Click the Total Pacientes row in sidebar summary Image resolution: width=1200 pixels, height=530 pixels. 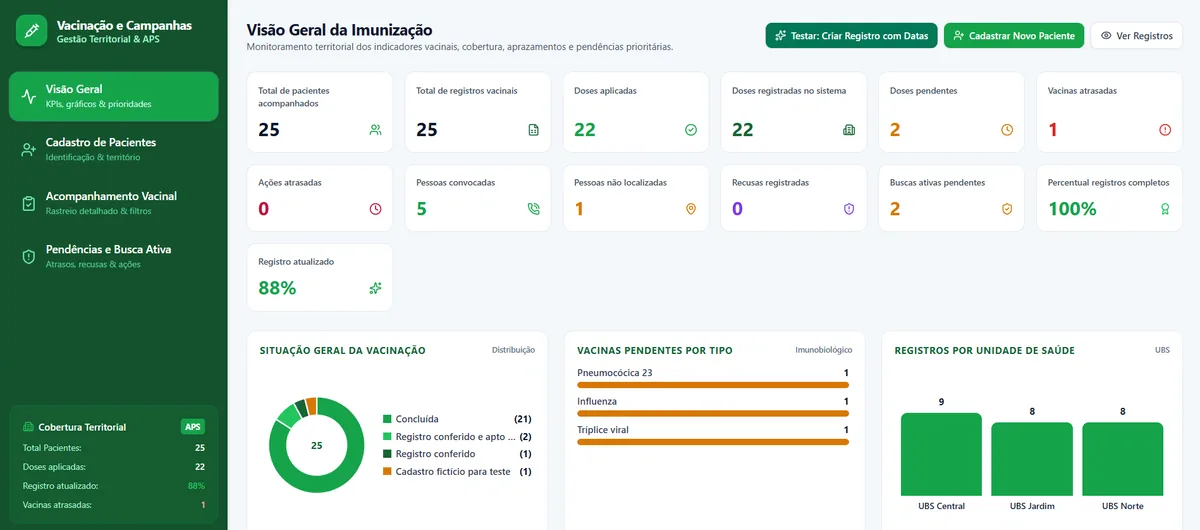click(113, 448)
